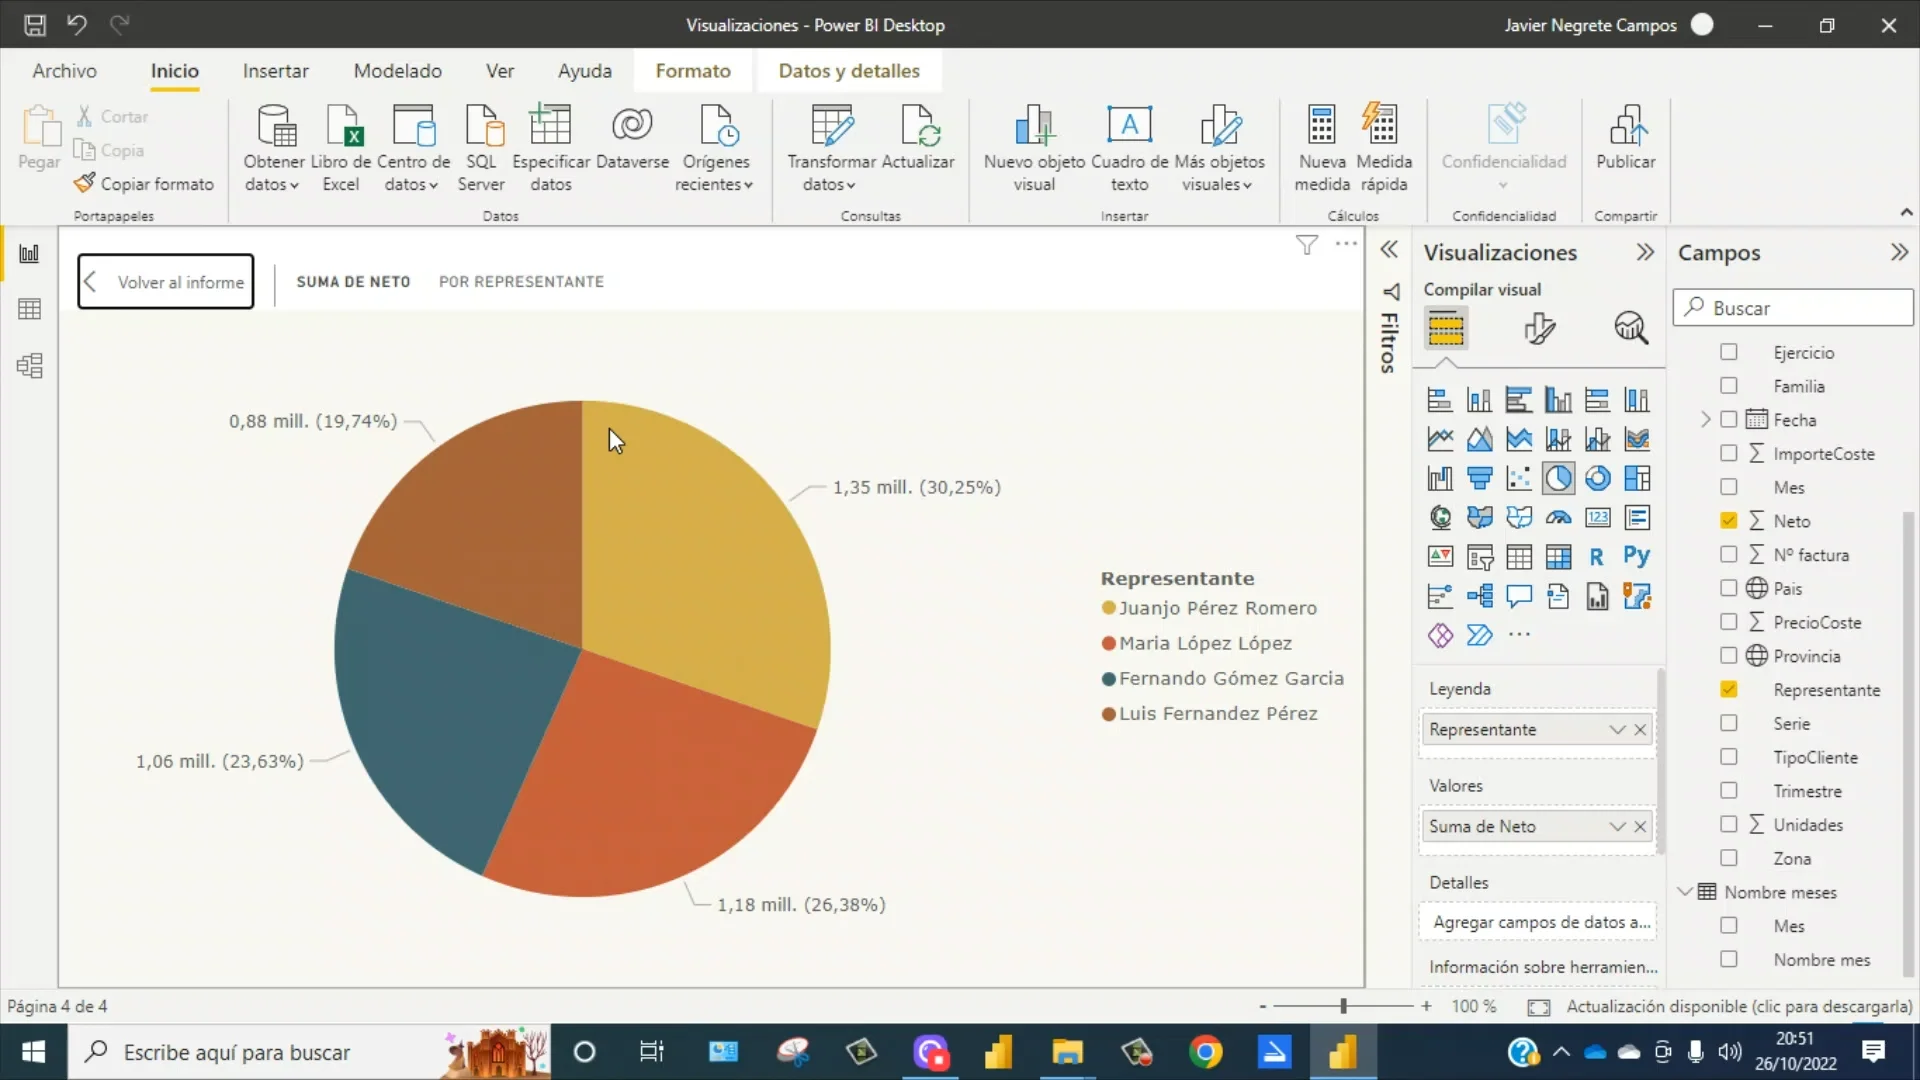Select the Python script visual
Viewport: 1920px width, 1080px height.
[x=1638, y=556]
